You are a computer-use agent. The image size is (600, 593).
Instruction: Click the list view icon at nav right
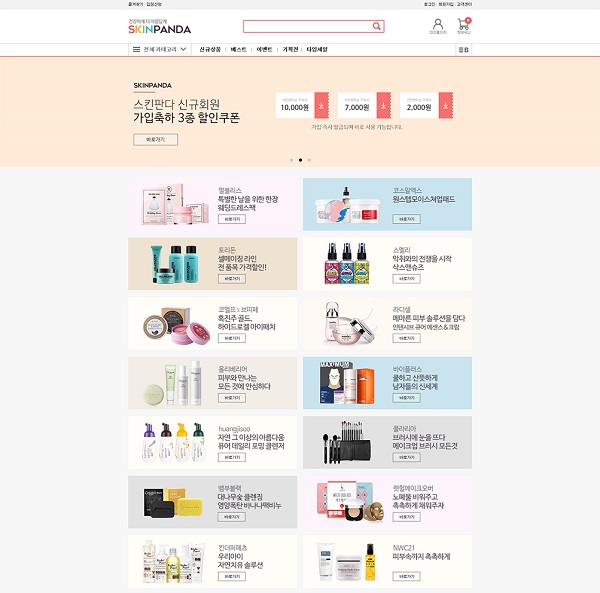(463, 49)
